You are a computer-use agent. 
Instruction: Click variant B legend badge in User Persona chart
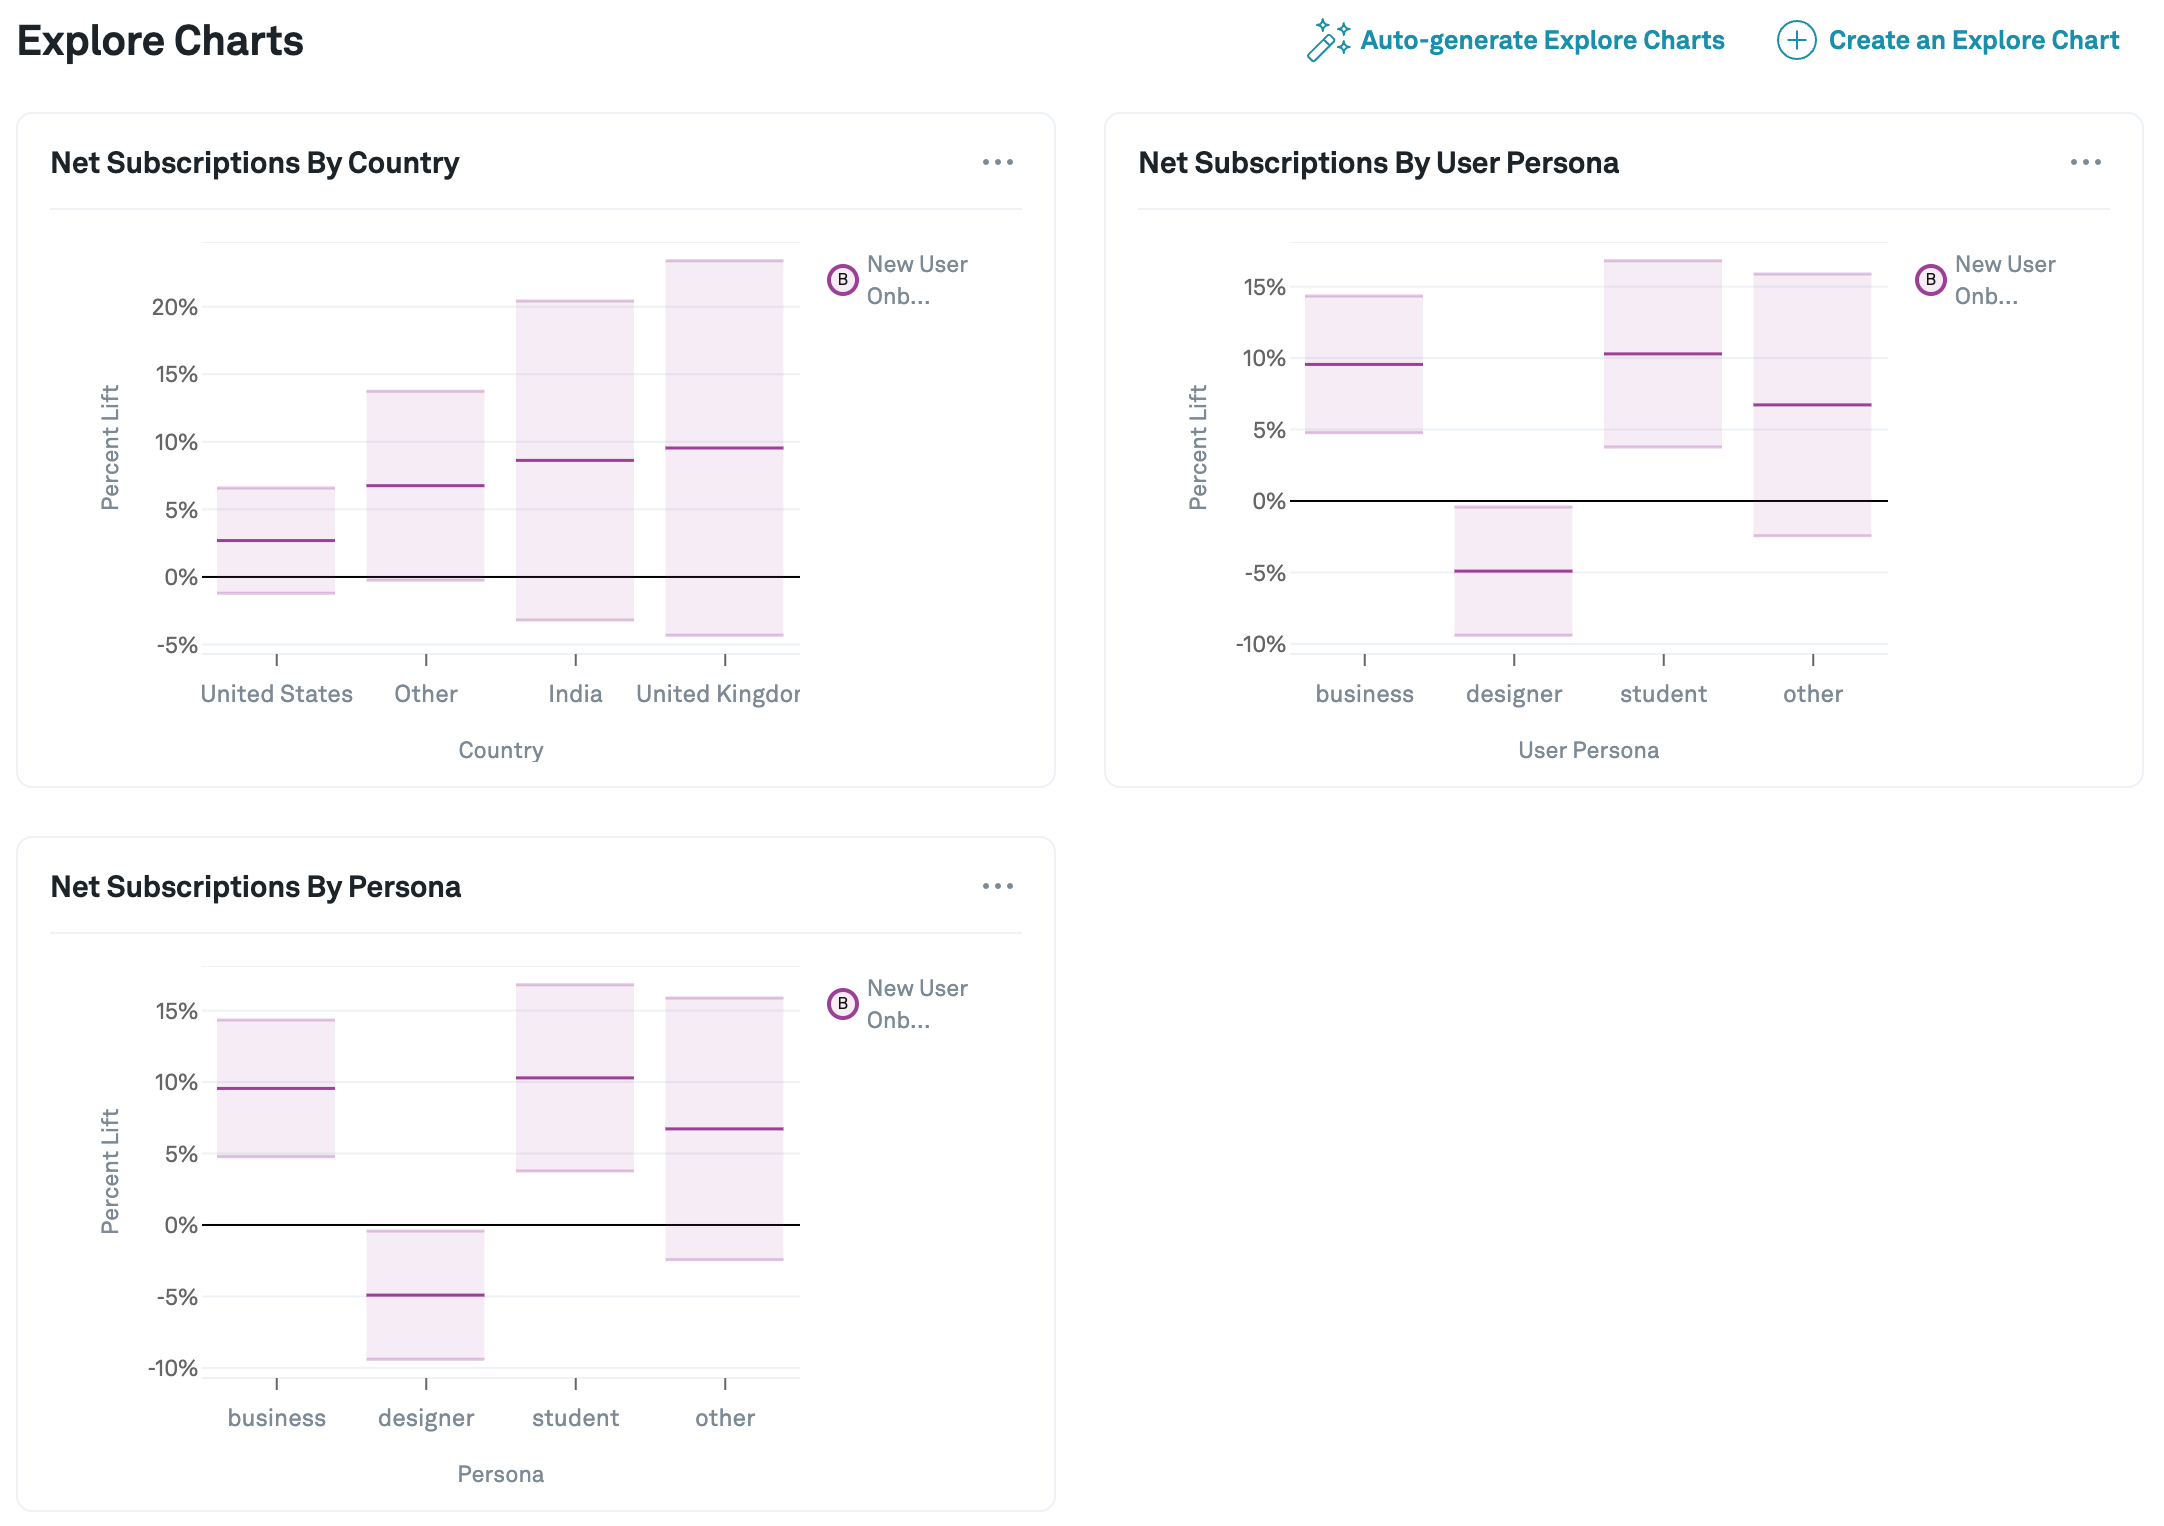1931,280
